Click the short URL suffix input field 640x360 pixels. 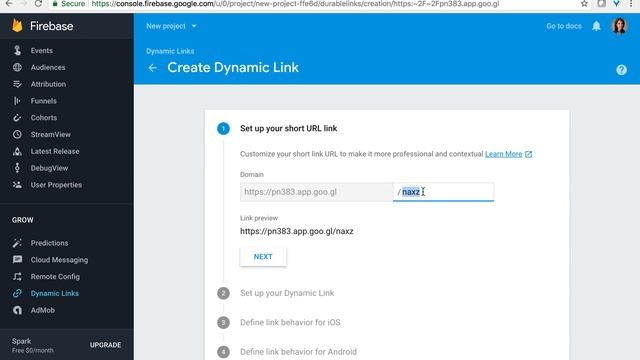click(x=443, y=192)
